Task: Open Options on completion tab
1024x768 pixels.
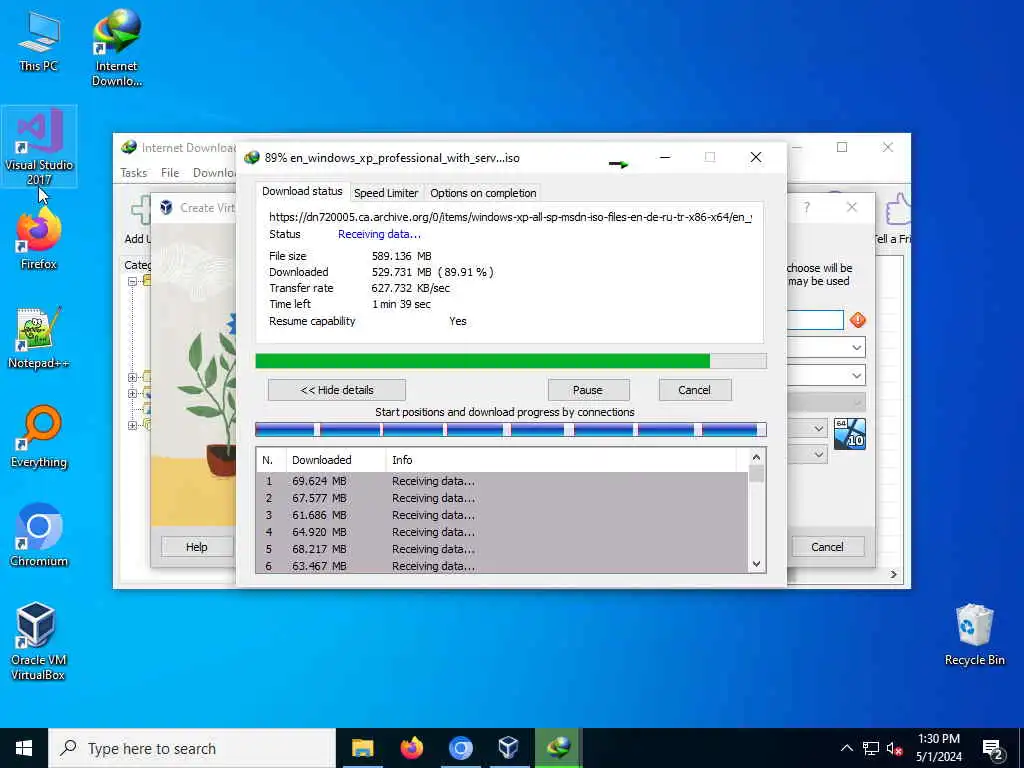Action: coord(483,193)
